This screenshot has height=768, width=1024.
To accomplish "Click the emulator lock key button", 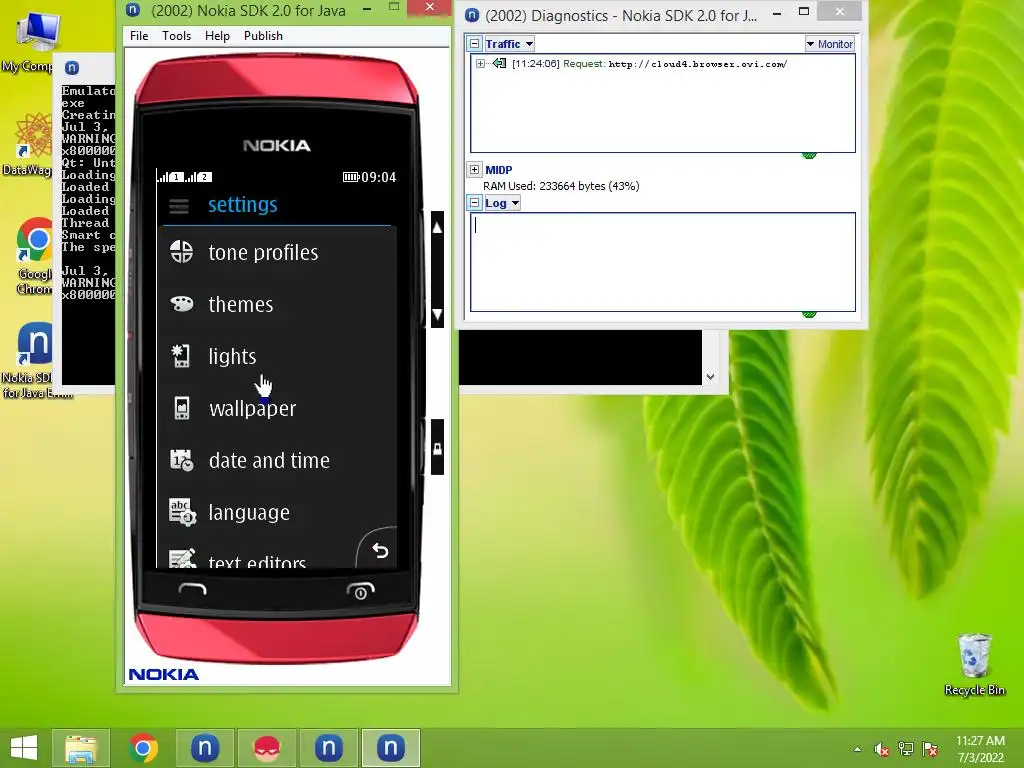I will coord(438,448).
